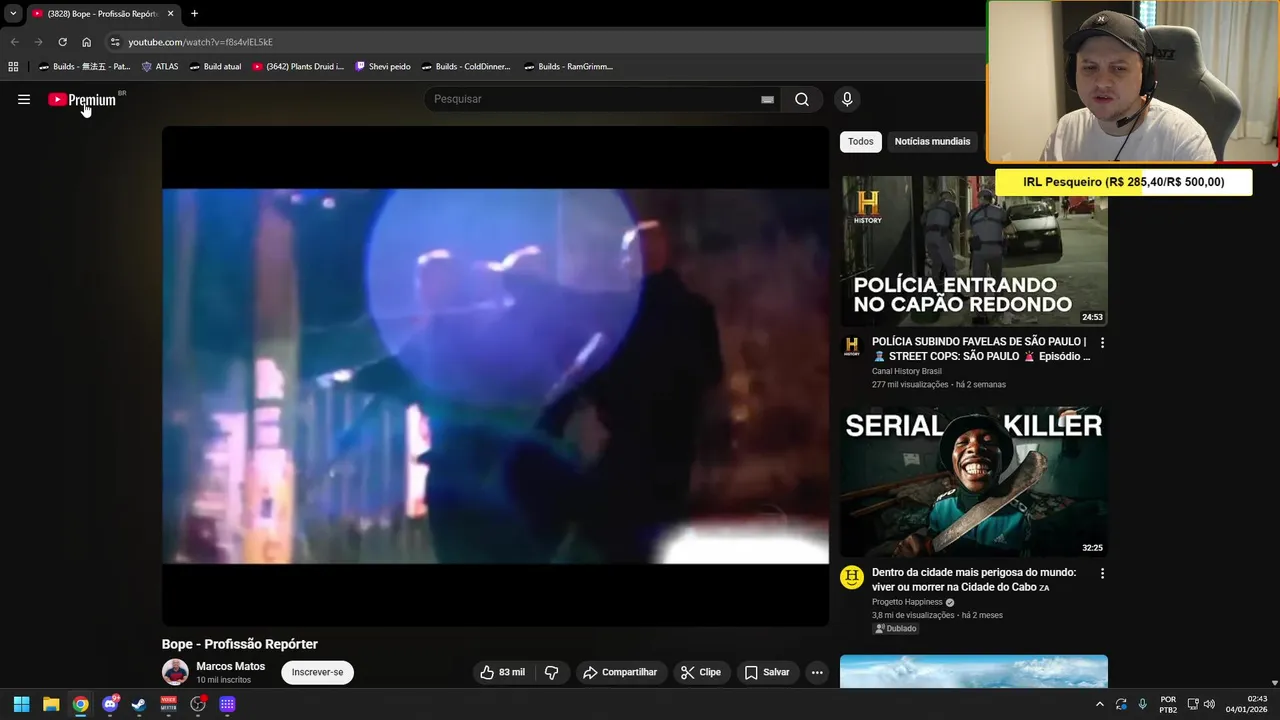
Task: Open Chrome apps grid in bookmarks bar
Action: [x=13, y=67]
